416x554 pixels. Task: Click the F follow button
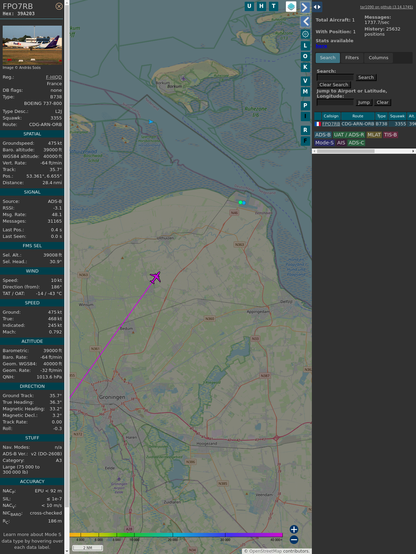(305, 141)
